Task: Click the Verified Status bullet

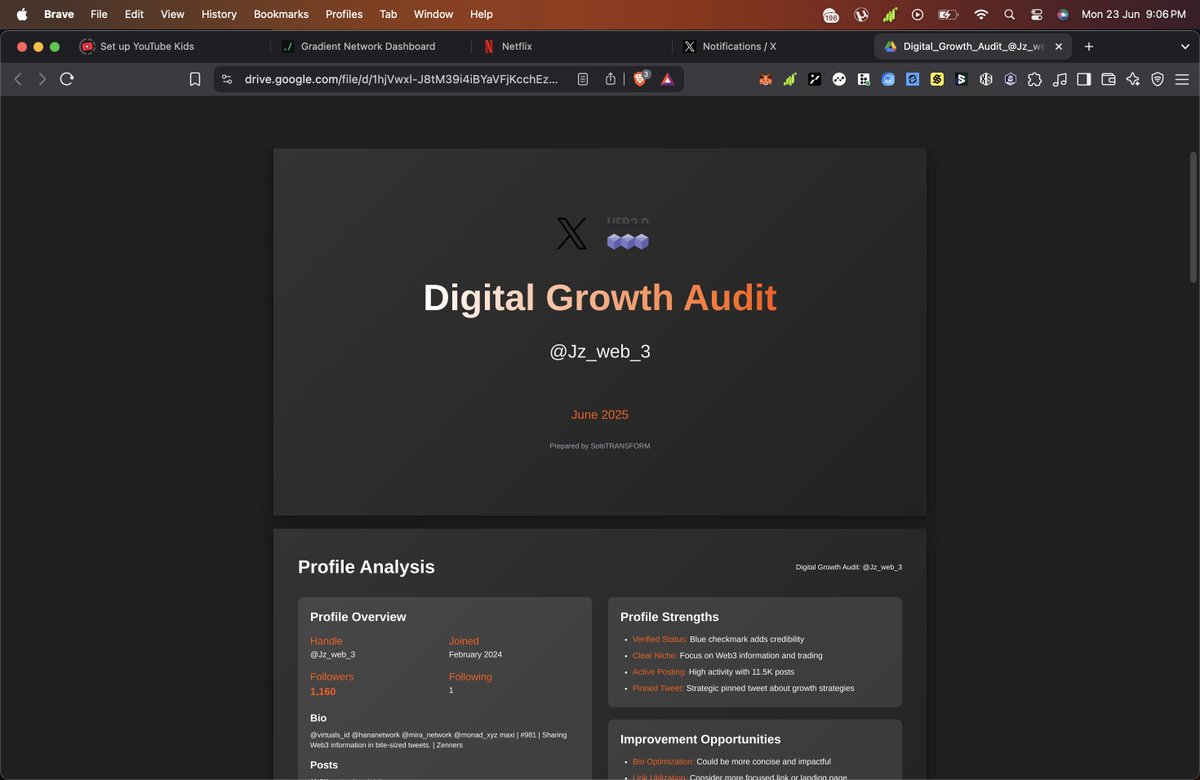Action: (718, 639)
